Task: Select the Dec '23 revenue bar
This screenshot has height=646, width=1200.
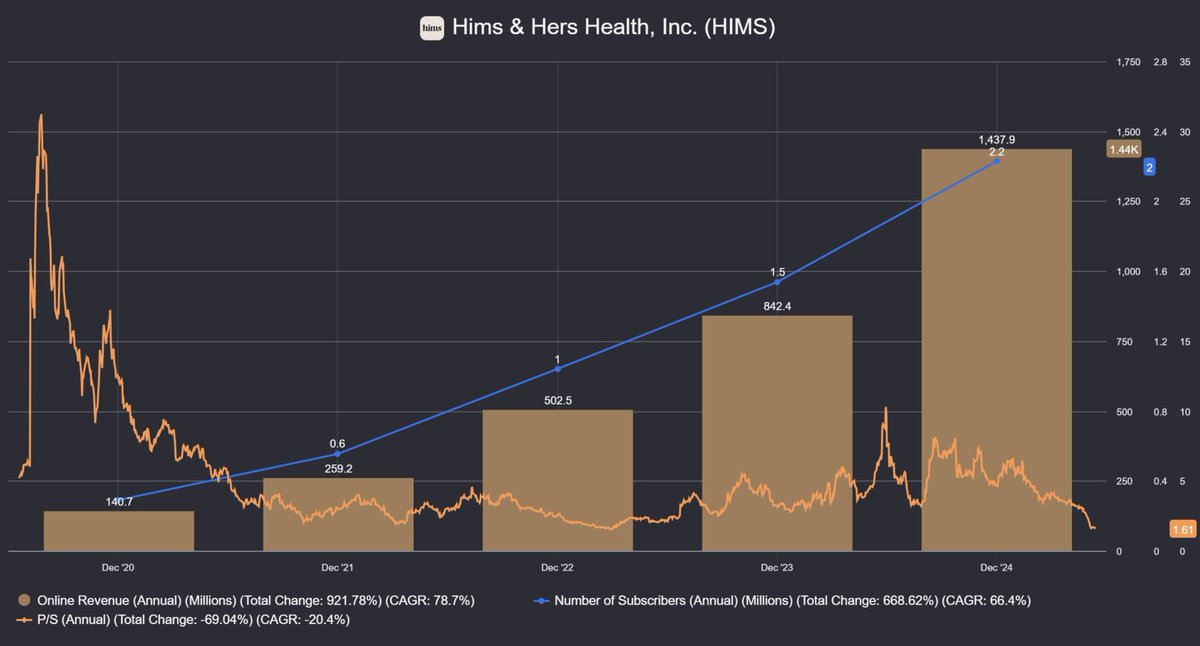Action: point(777,433)
